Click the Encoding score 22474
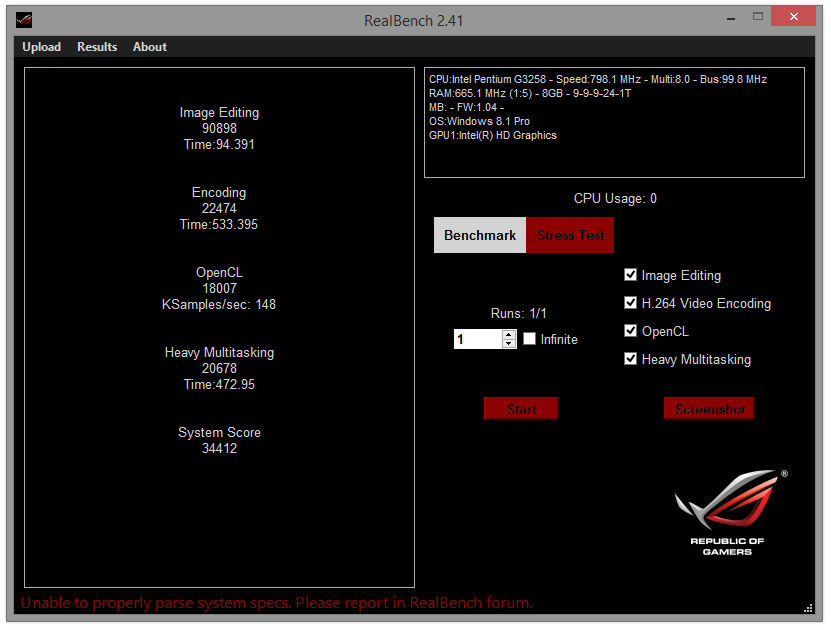Viewport: 831px width, 630px height. click(x=219, y=208)
